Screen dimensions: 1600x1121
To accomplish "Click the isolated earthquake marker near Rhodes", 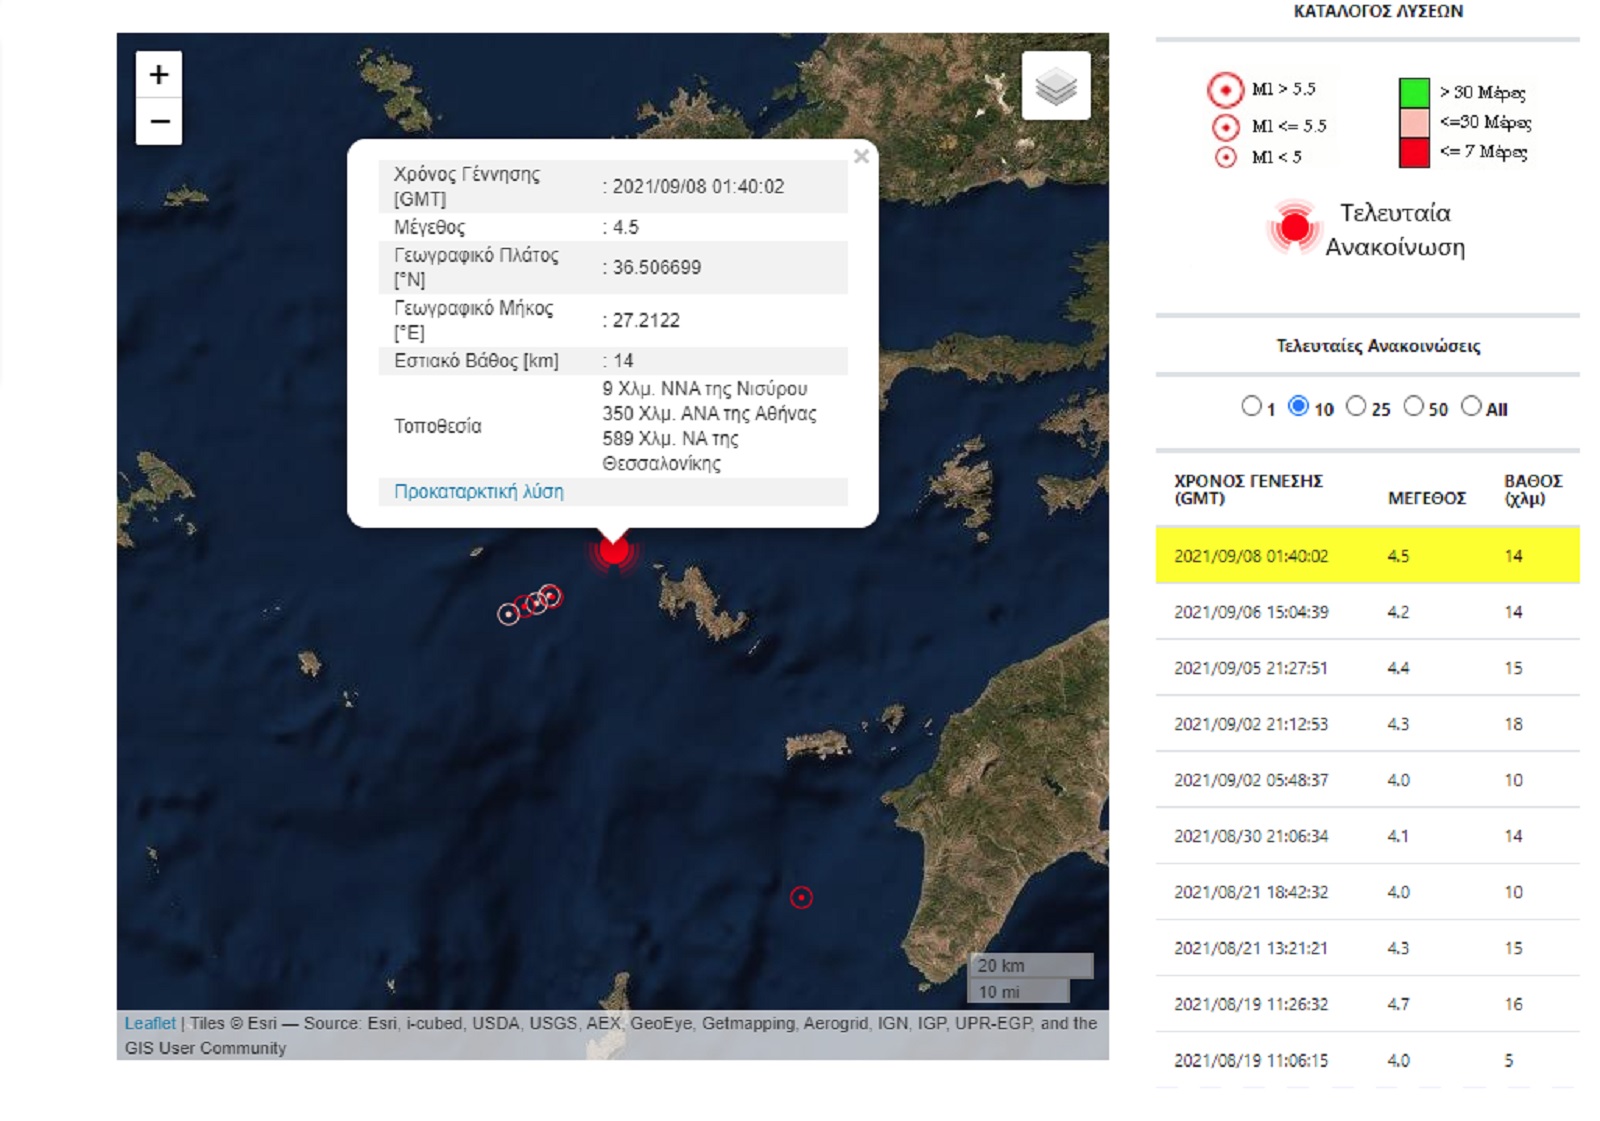I will [801, 898].
